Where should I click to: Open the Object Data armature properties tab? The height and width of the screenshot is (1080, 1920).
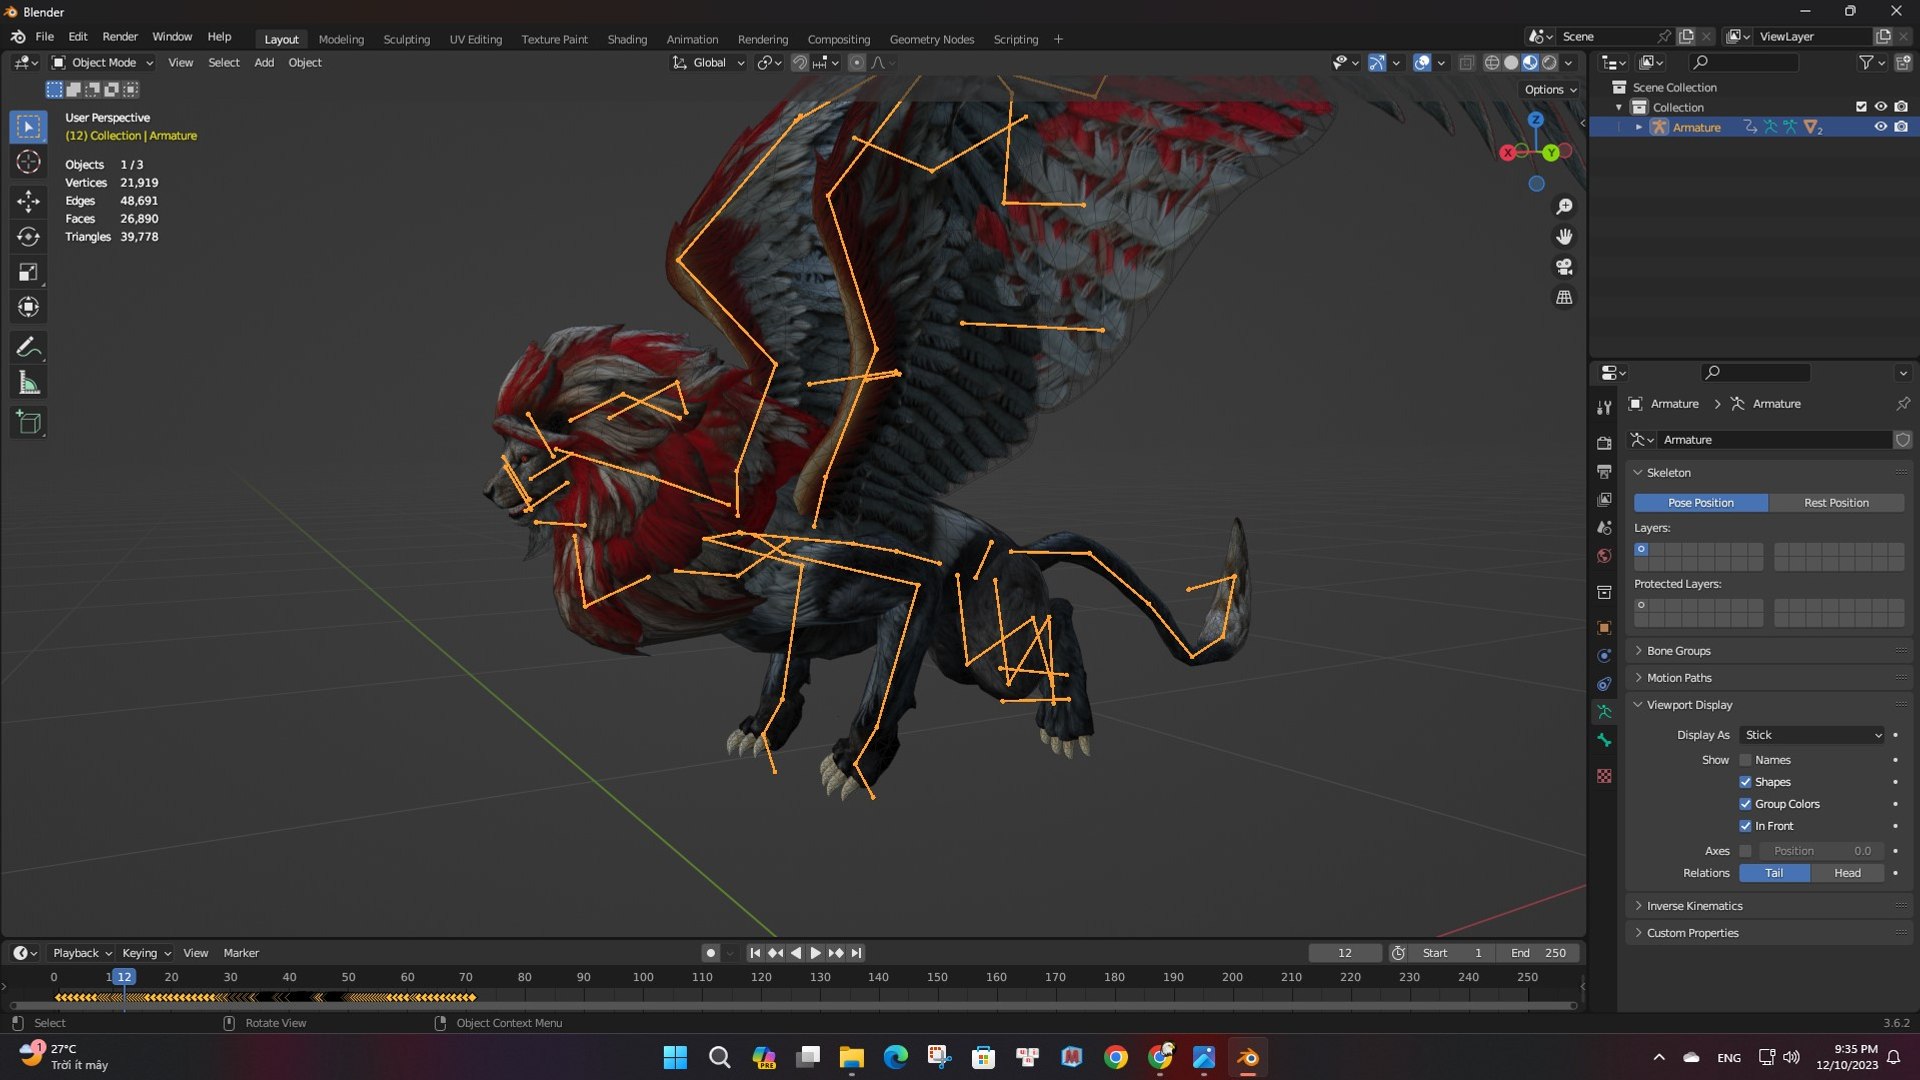pos(1604,712)
